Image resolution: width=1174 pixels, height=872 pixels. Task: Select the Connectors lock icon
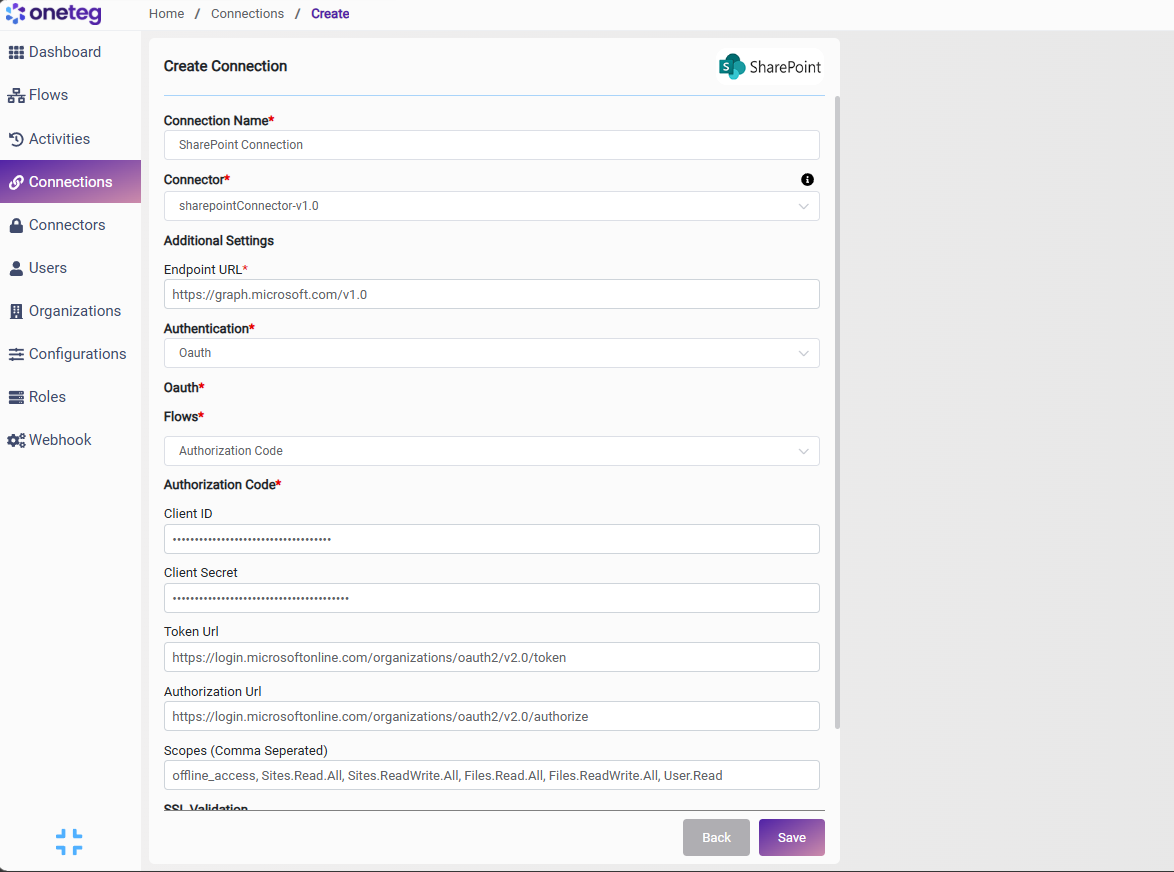pyautogui.click(x=16, y=225)
